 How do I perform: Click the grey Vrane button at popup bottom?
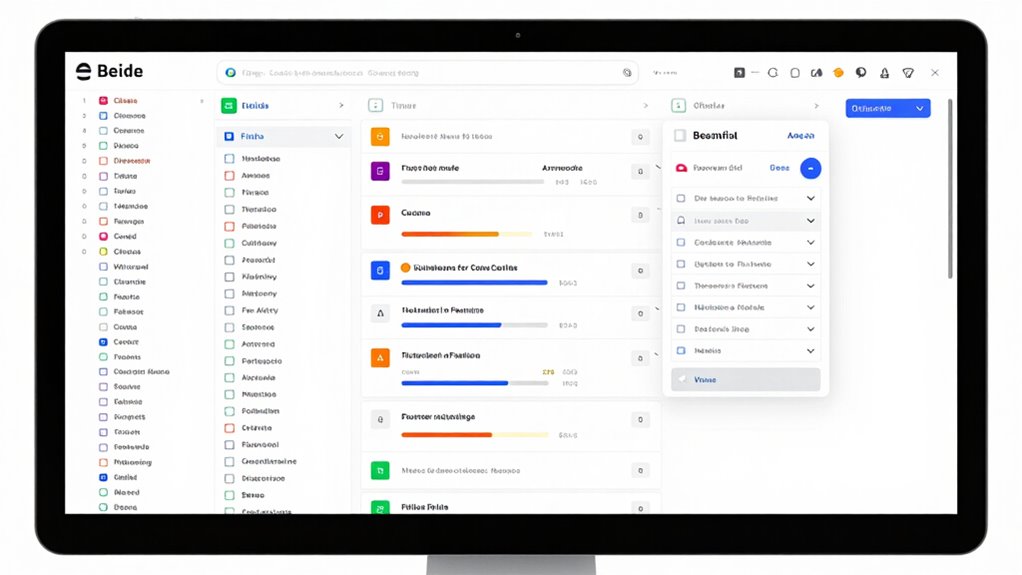(746, 379)
